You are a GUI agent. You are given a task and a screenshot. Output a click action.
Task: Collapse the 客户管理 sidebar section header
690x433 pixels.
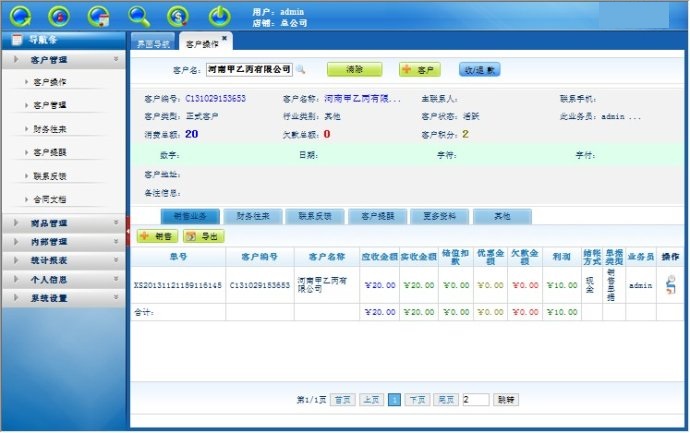pyautogui.click(x=63, y=59)
